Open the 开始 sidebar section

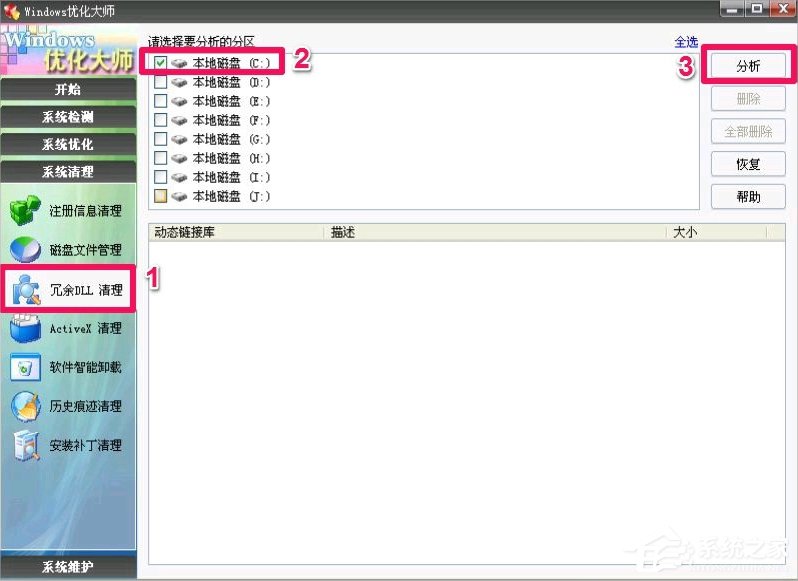[x=68, y=90]
